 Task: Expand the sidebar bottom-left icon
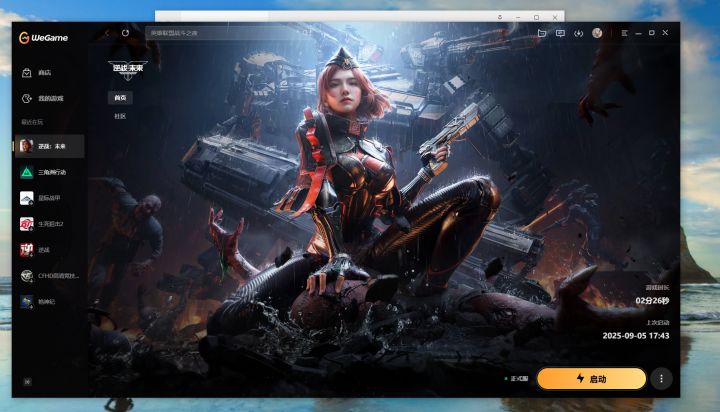(28, 382)
